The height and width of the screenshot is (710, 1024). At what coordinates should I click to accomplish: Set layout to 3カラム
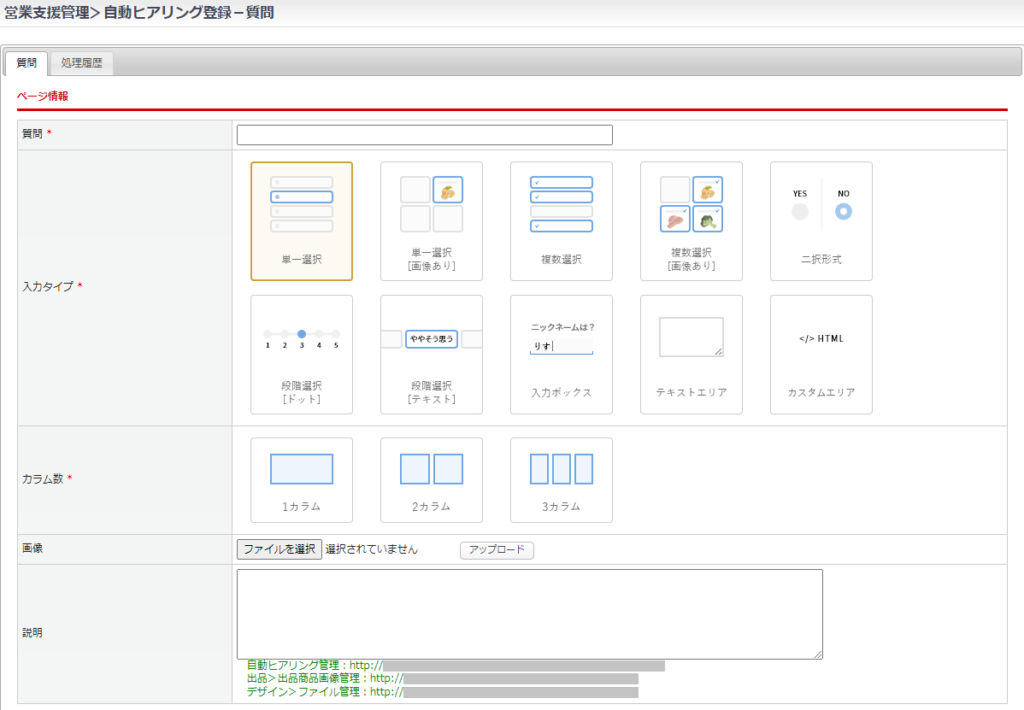point(561,480)
